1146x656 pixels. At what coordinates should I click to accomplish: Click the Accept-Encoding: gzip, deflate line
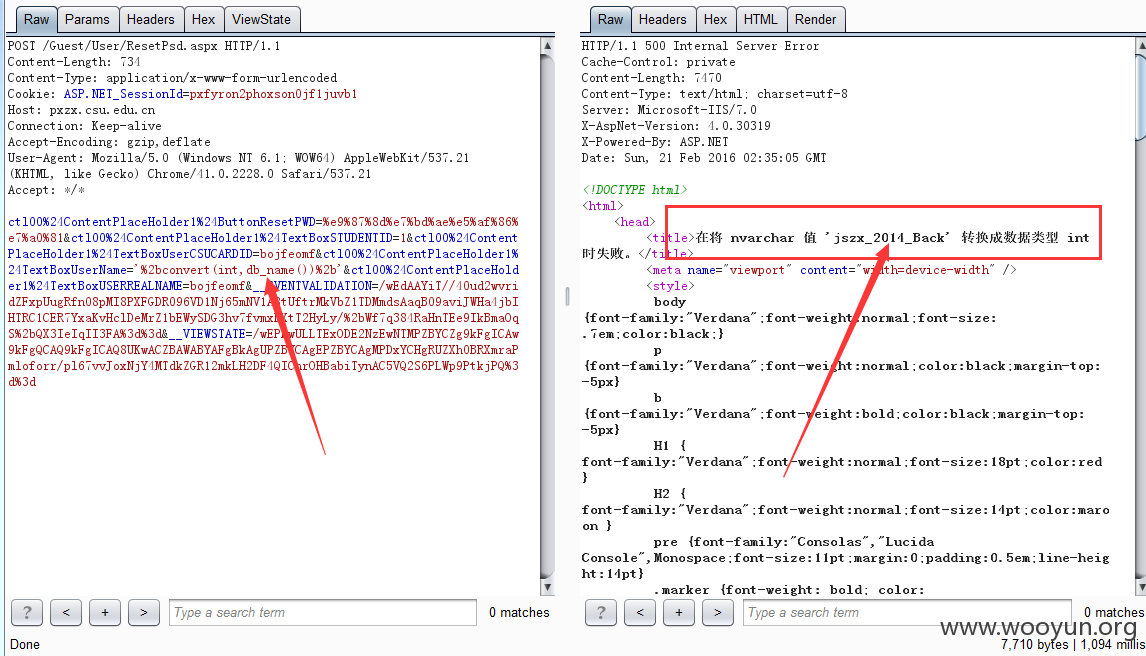(109, 142)
